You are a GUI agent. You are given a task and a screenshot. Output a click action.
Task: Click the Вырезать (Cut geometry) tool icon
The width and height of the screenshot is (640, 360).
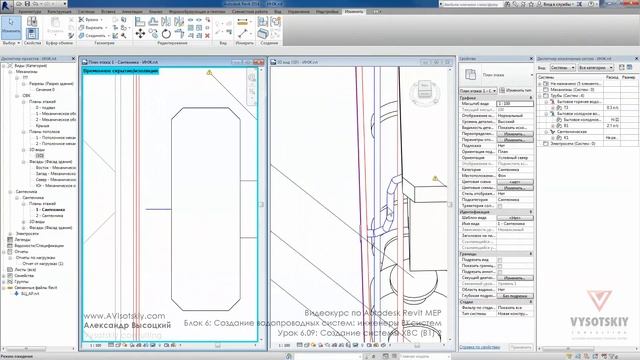(82, 27)
